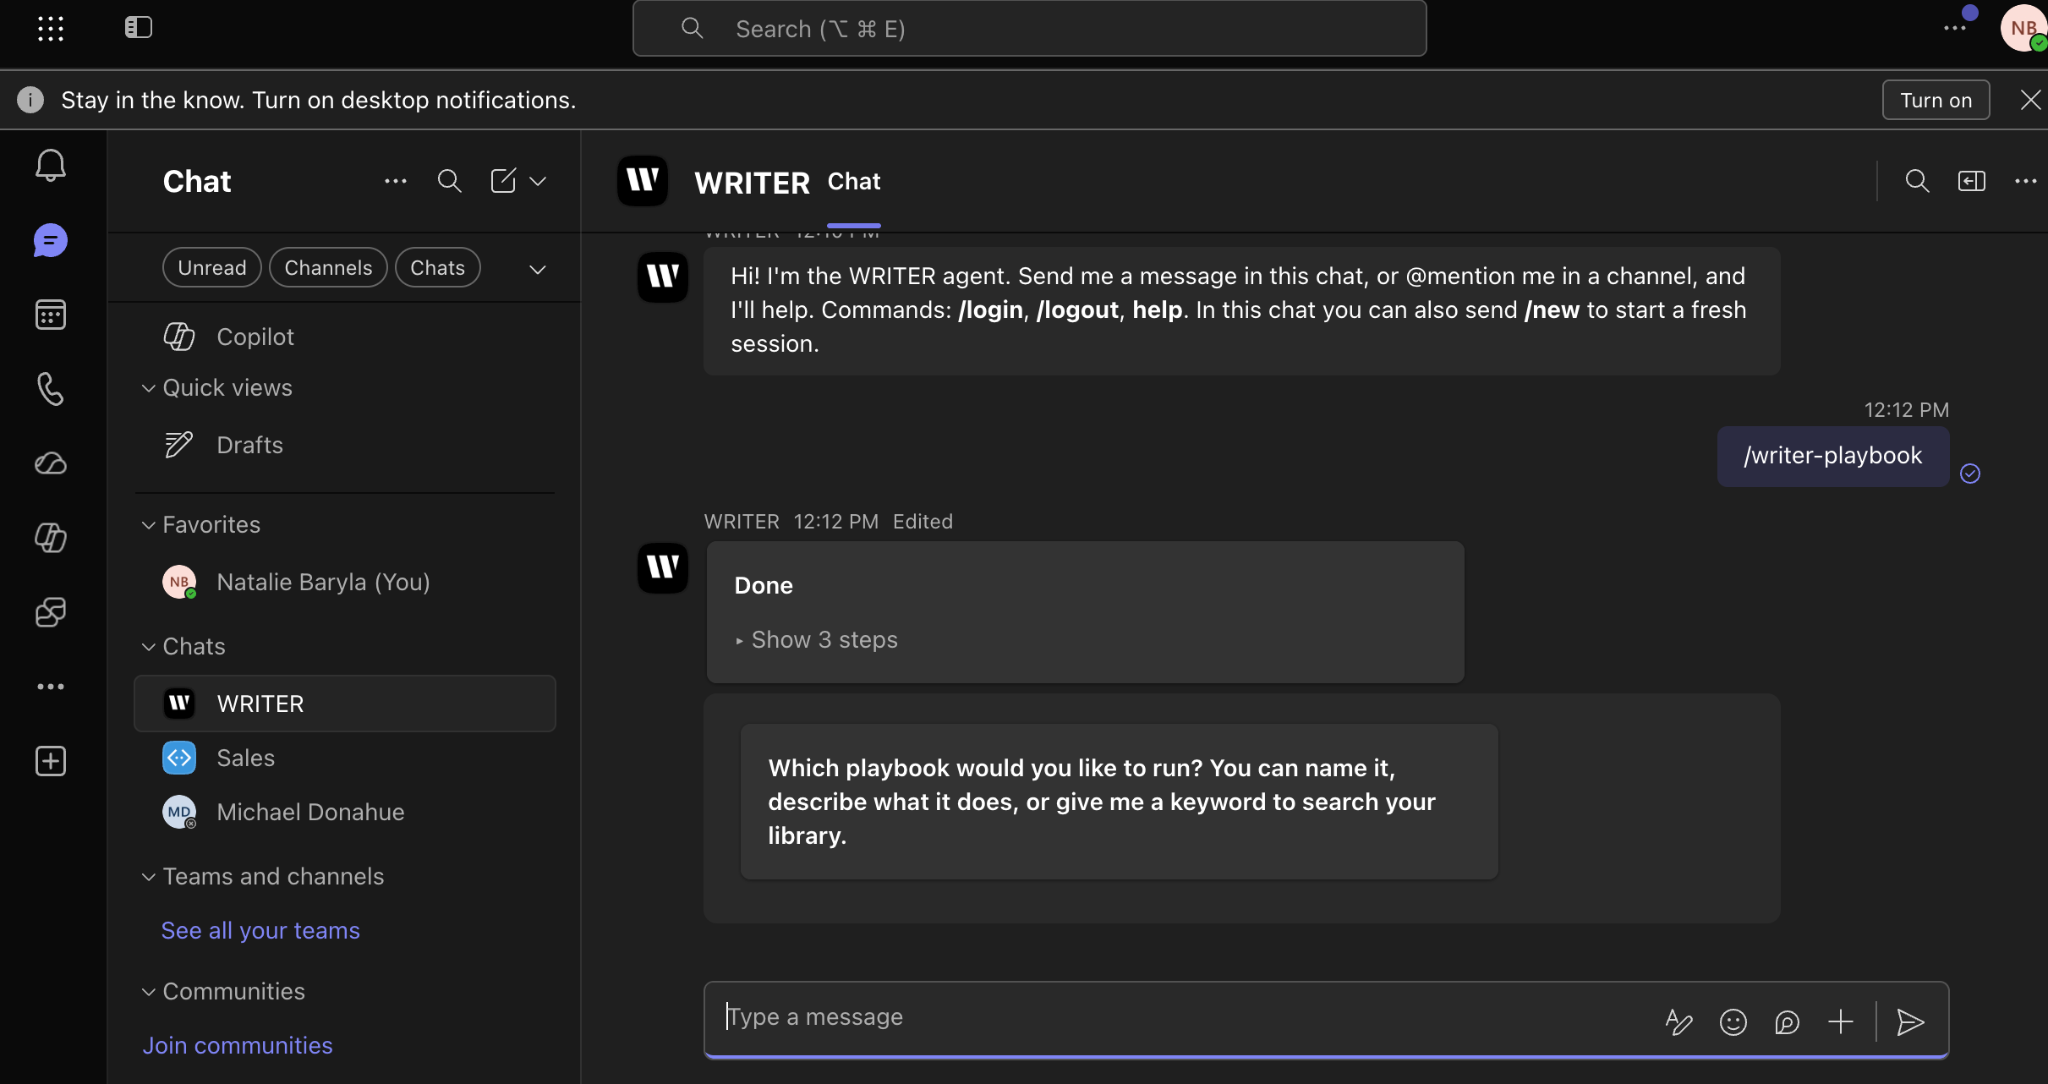This screenshot has height=1084, width=2048.
Task: Expand Show 3 steps disclosure
Action: (816, 640)
